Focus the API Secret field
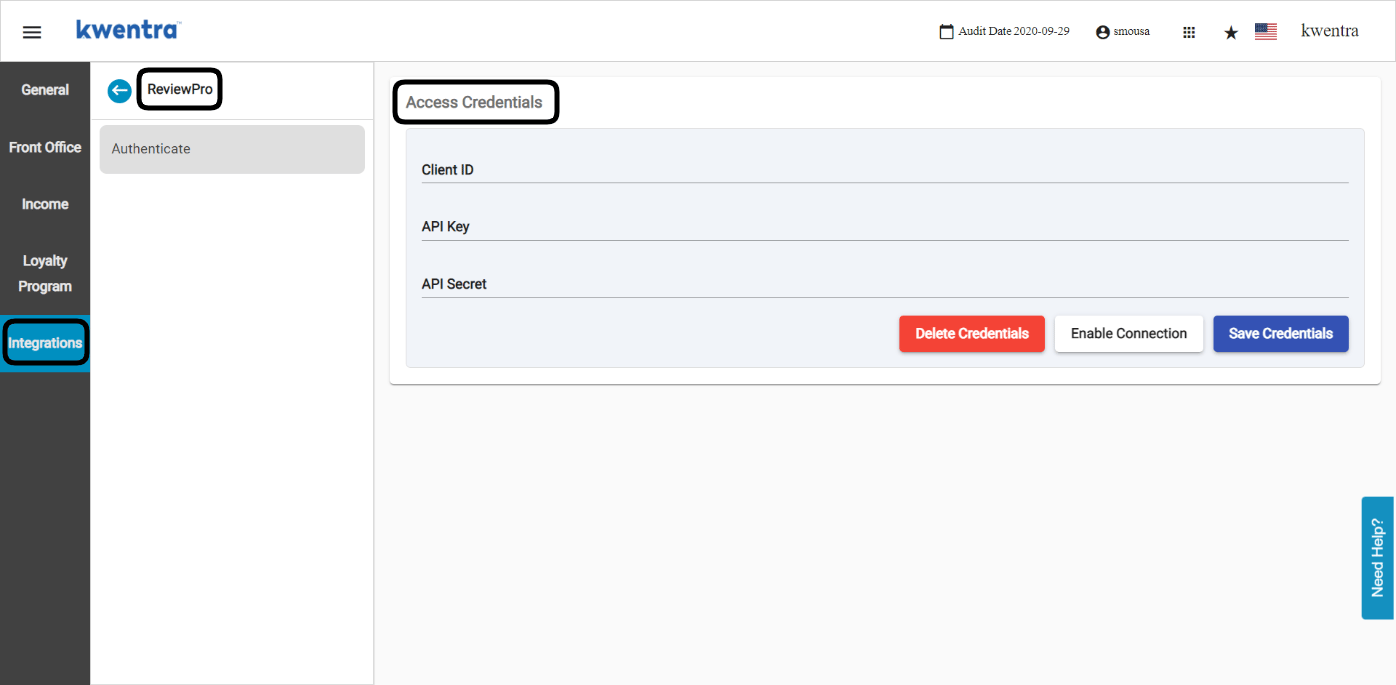Image resolution: width=1396 pixels, height=685 pixels. [x=885, y=284]
